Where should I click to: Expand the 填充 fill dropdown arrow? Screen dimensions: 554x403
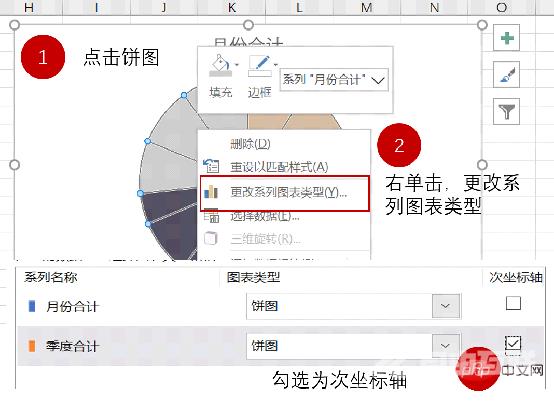click(237, 65)
